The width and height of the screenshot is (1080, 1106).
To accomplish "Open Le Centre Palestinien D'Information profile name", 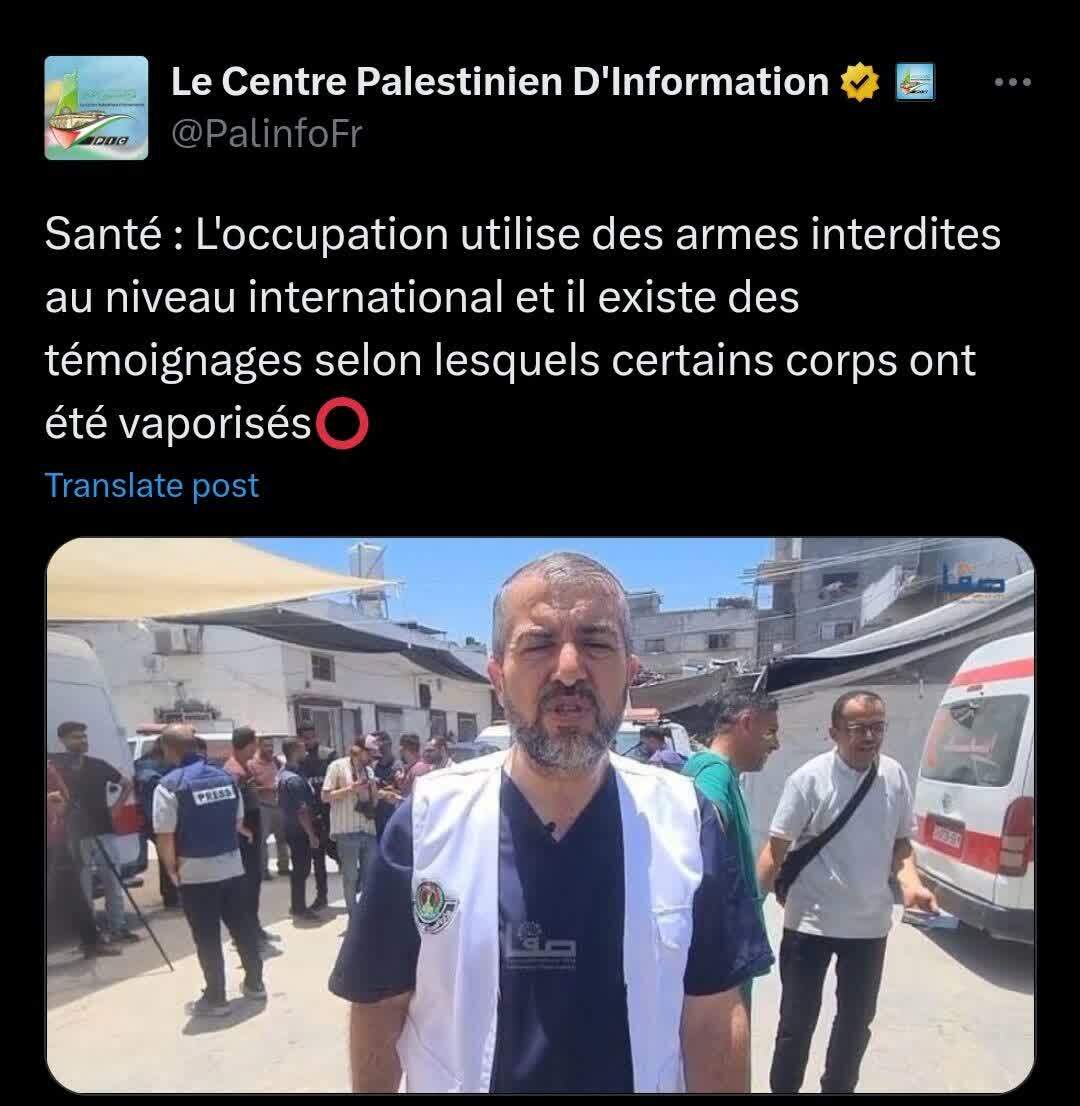I will click(499, 81).
